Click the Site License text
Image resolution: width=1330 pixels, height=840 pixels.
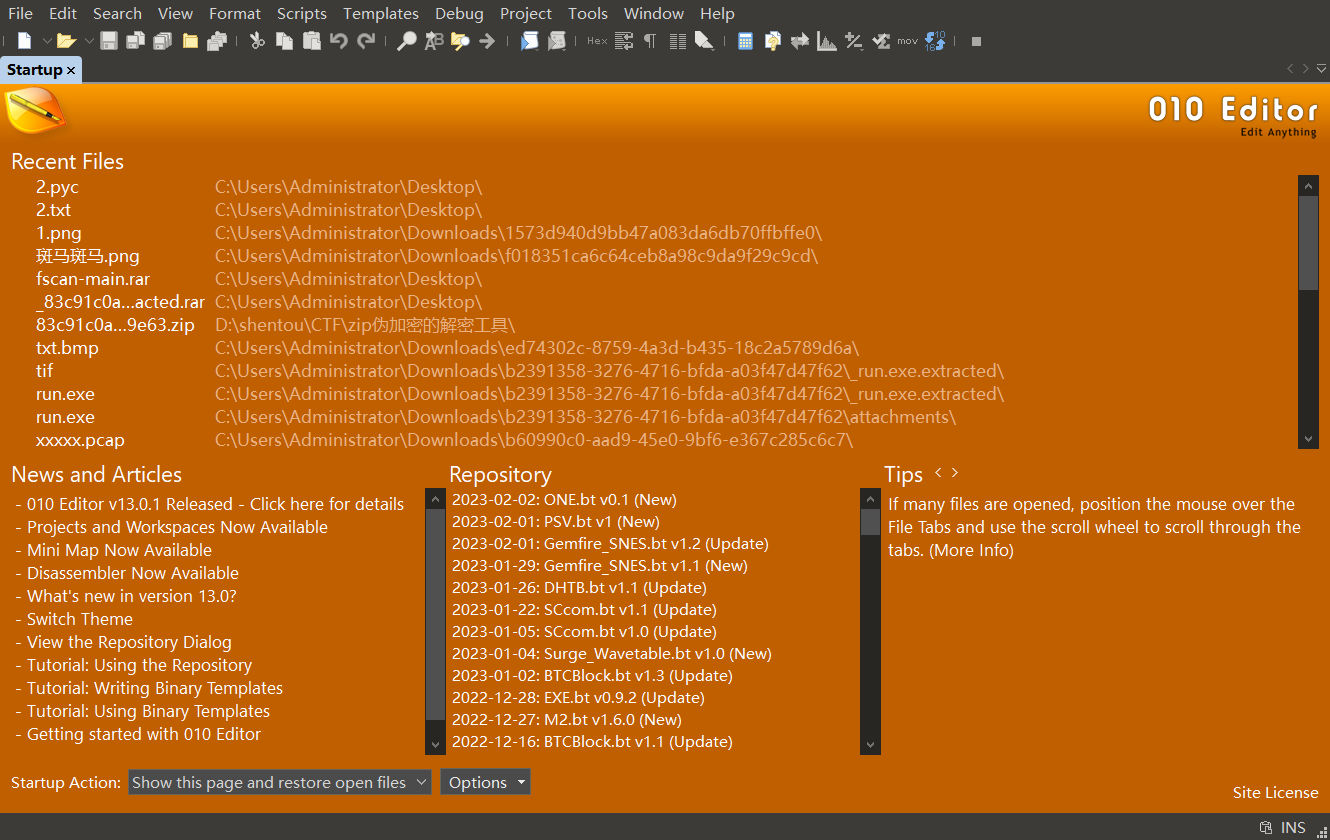tap(1275, 792)
